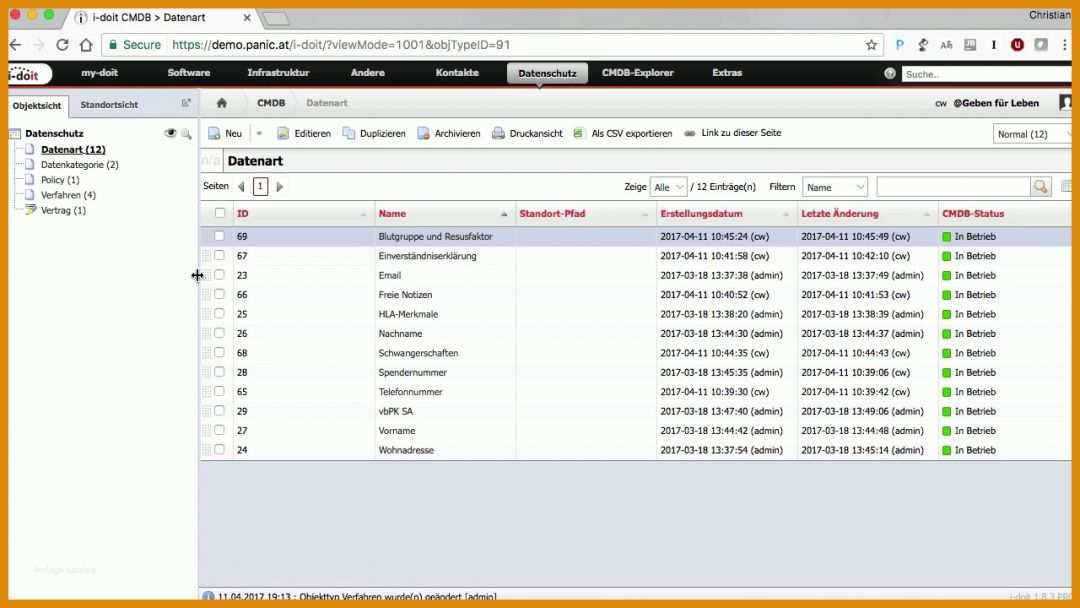Go to next page arrow
Screen dimensions: 1080x608
(x=279, y=187)
